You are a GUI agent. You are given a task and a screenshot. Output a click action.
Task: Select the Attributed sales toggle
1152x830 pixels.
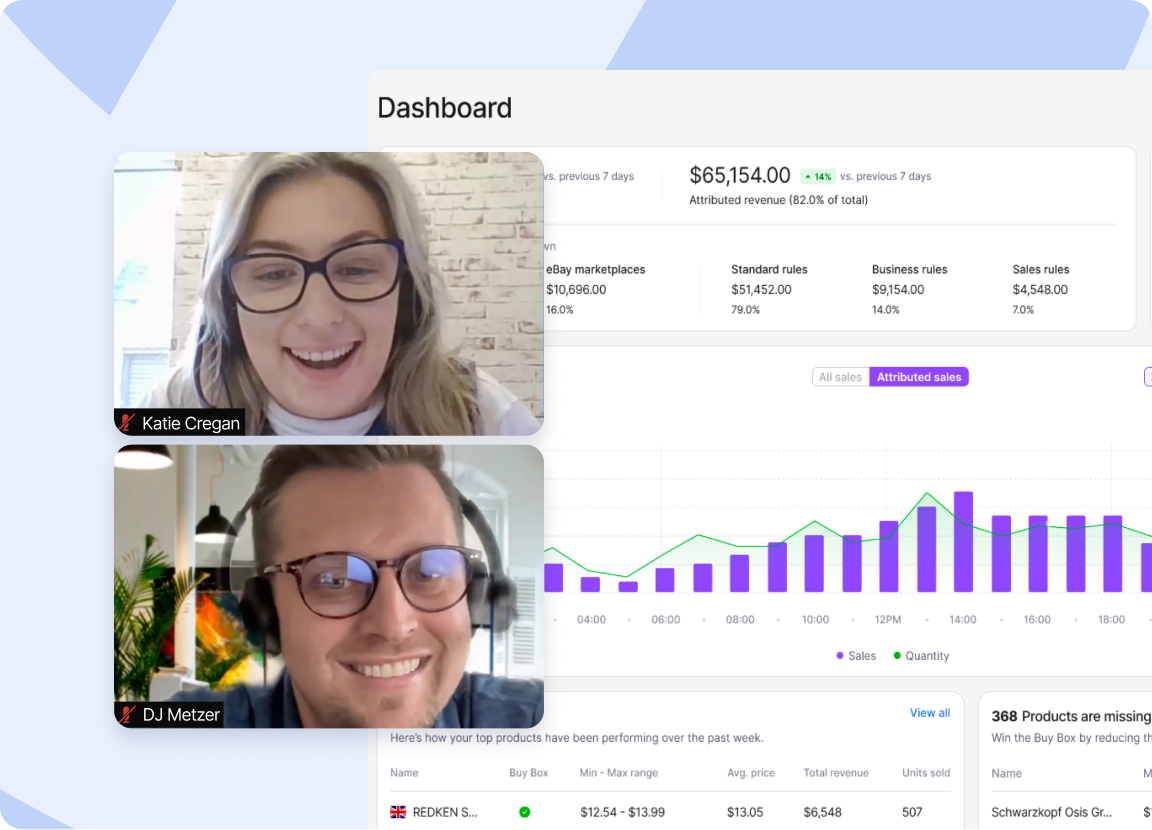[x=918, y=377]
